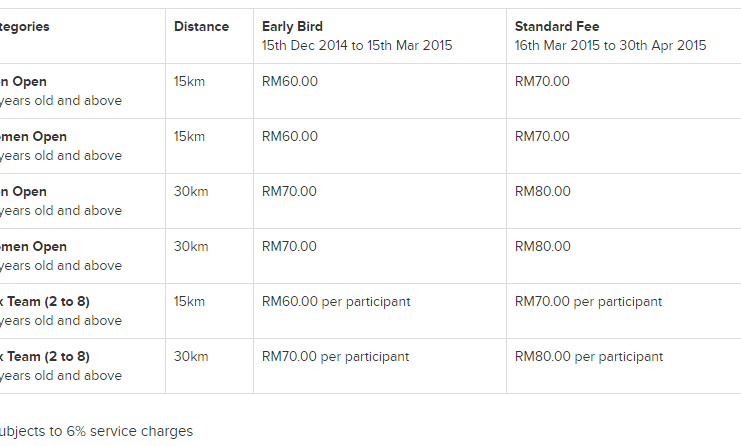741x446 pixels.
Task: Click RM70.00 standard fee in second row
Action: [x=542, y=137]
